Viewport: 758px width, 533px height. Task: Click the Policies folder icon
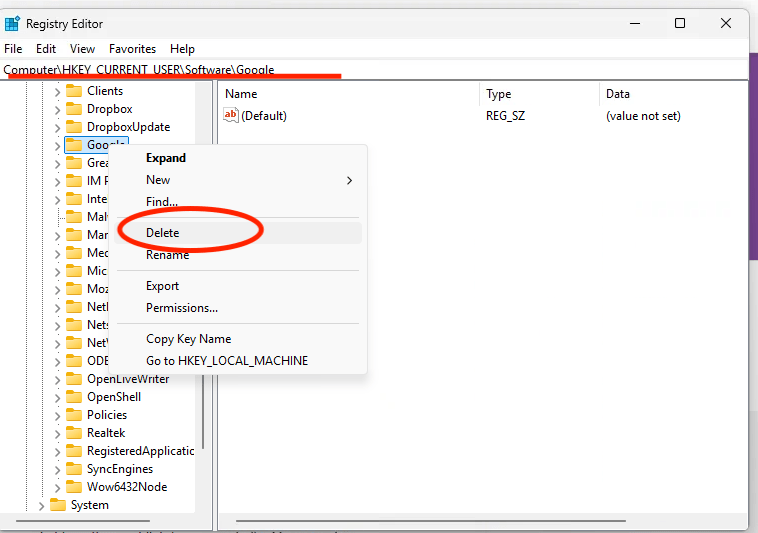[x=74, y=415]
